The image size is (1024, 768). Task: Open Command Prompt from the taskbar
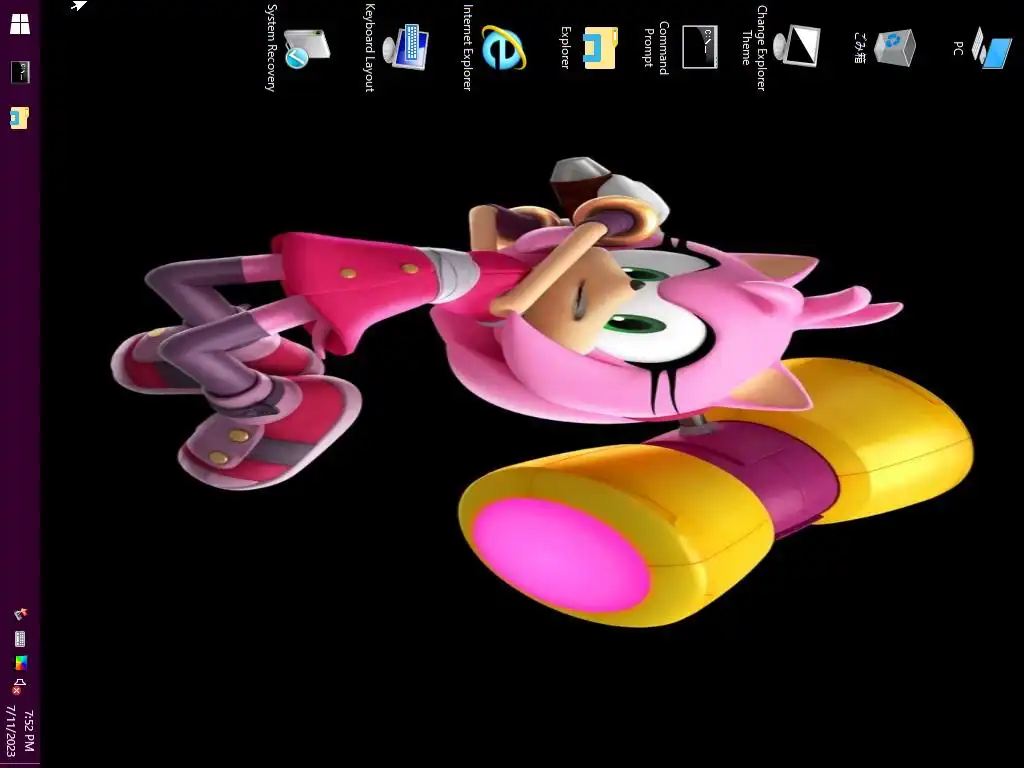[20, 72]
